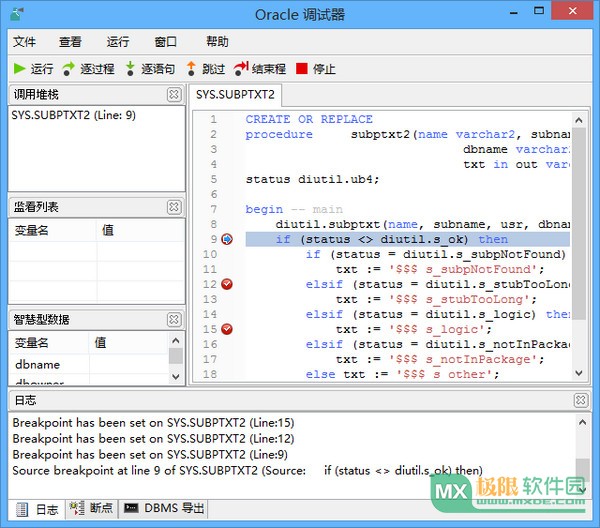The height and width of the screenshot is (528, 600).
Task: Toggle the breakpoint marker on line 12
Action: coord(227,284)
